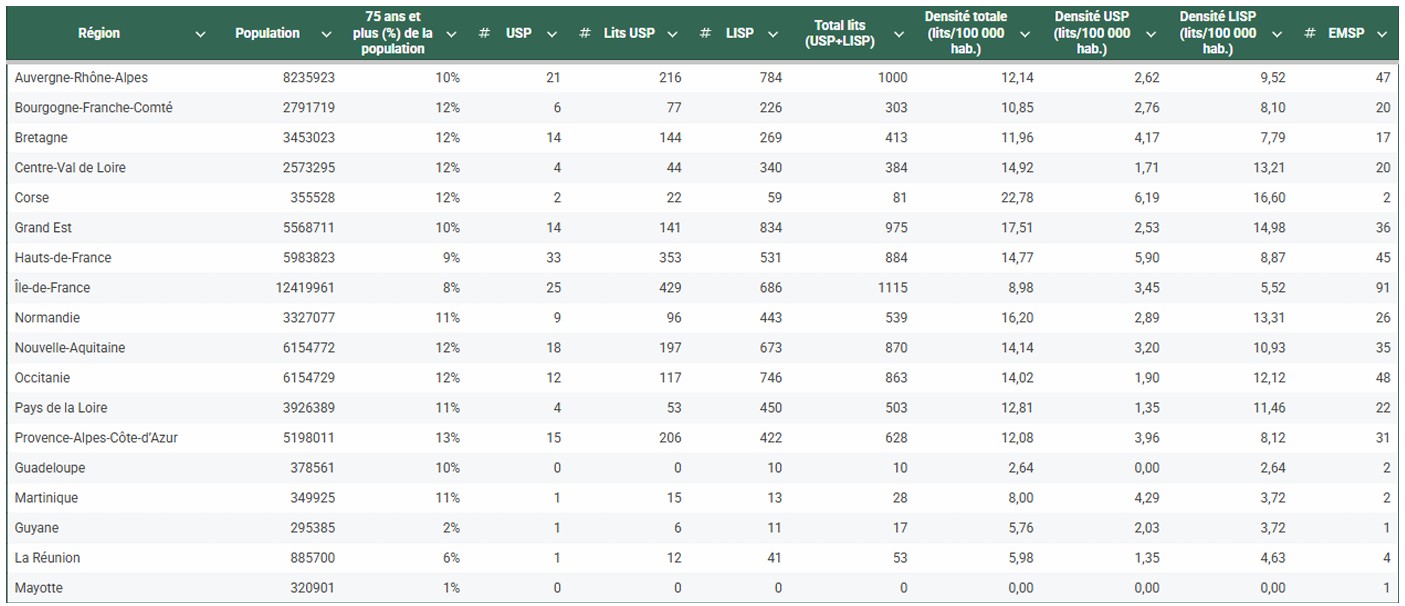Select the Corse row region cell

32,198
